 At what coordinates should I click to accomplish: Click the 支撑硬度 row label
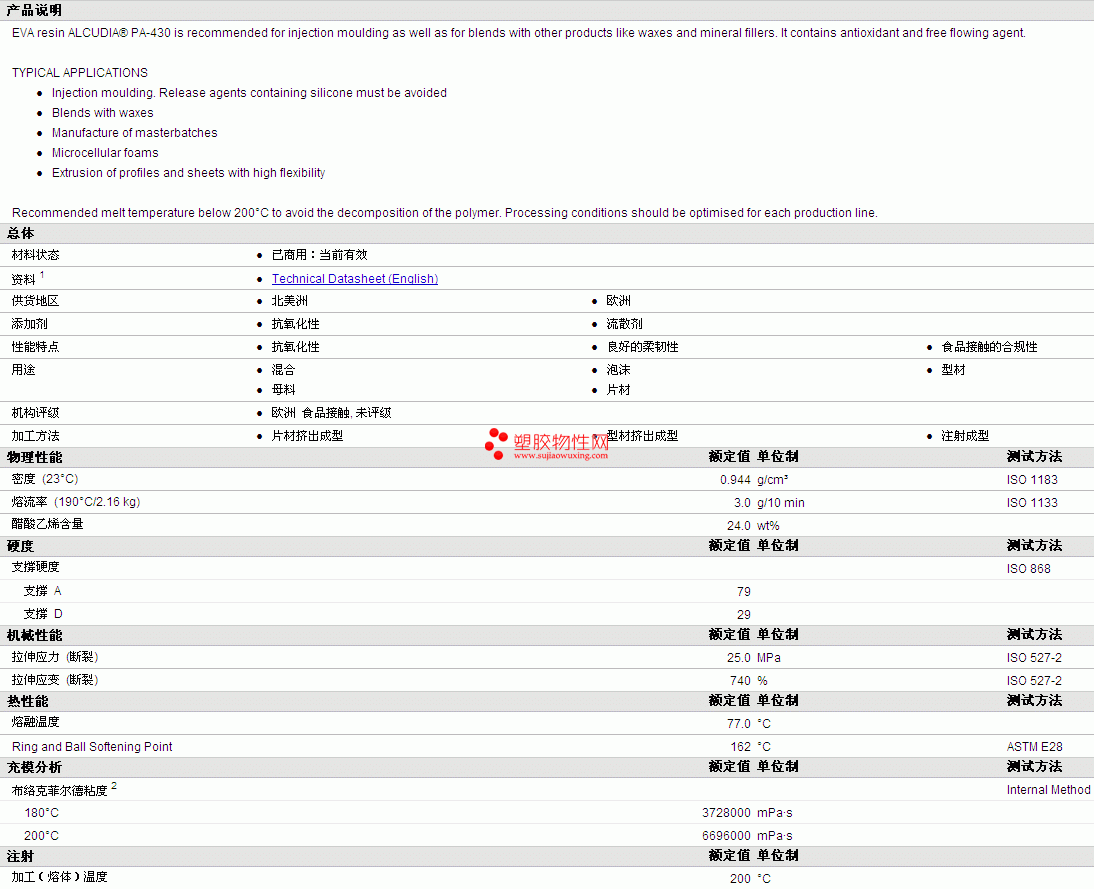35,567
